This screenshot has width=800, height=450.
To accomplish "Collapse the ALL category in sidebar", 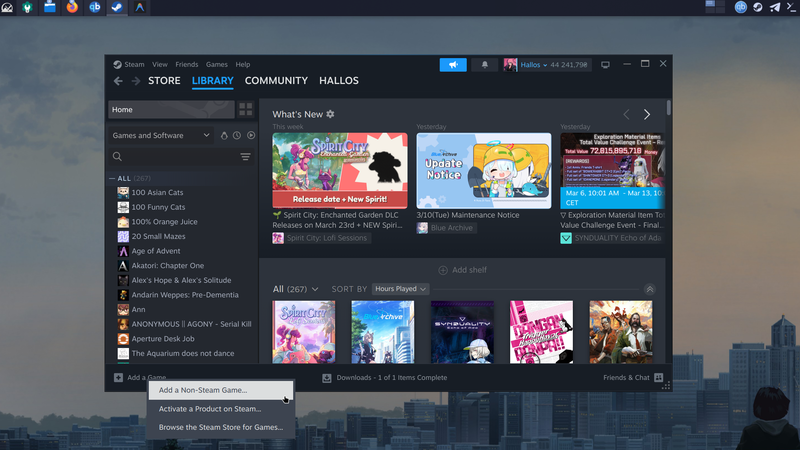I will coord(112,178).
